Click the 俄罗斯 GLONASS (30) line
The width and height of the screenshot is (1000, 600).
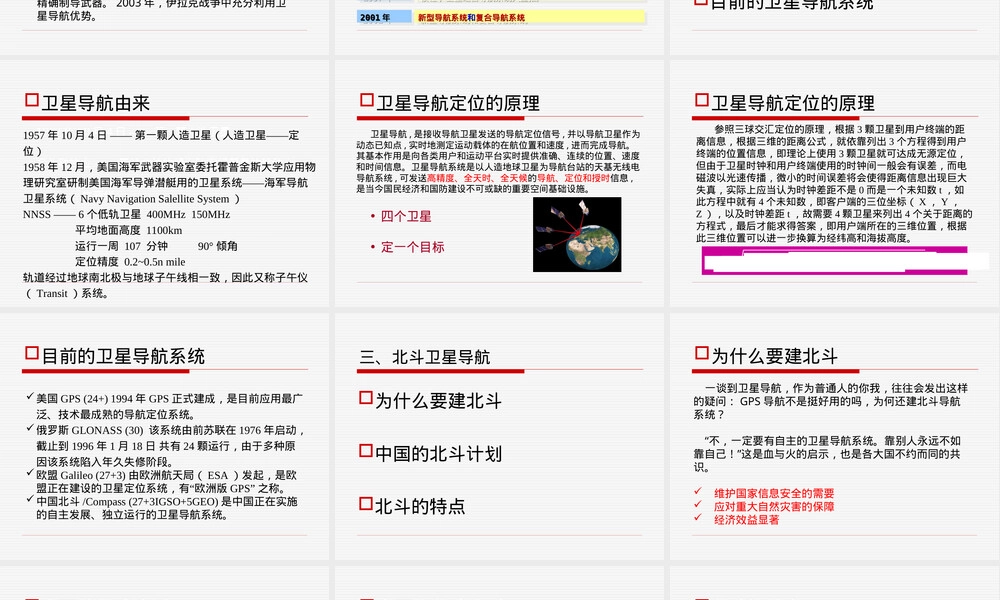click(171, 430)
